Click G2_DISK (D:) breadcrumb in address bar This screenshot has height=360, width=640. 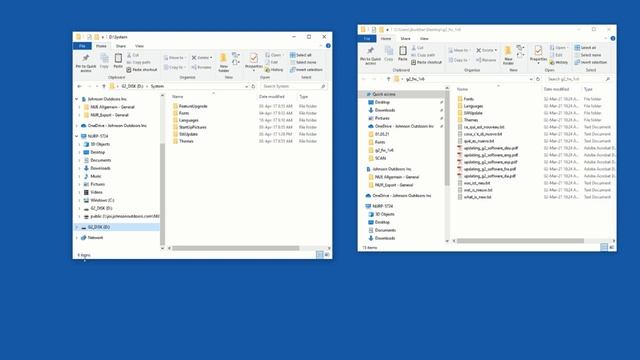(x=132, y=87)
